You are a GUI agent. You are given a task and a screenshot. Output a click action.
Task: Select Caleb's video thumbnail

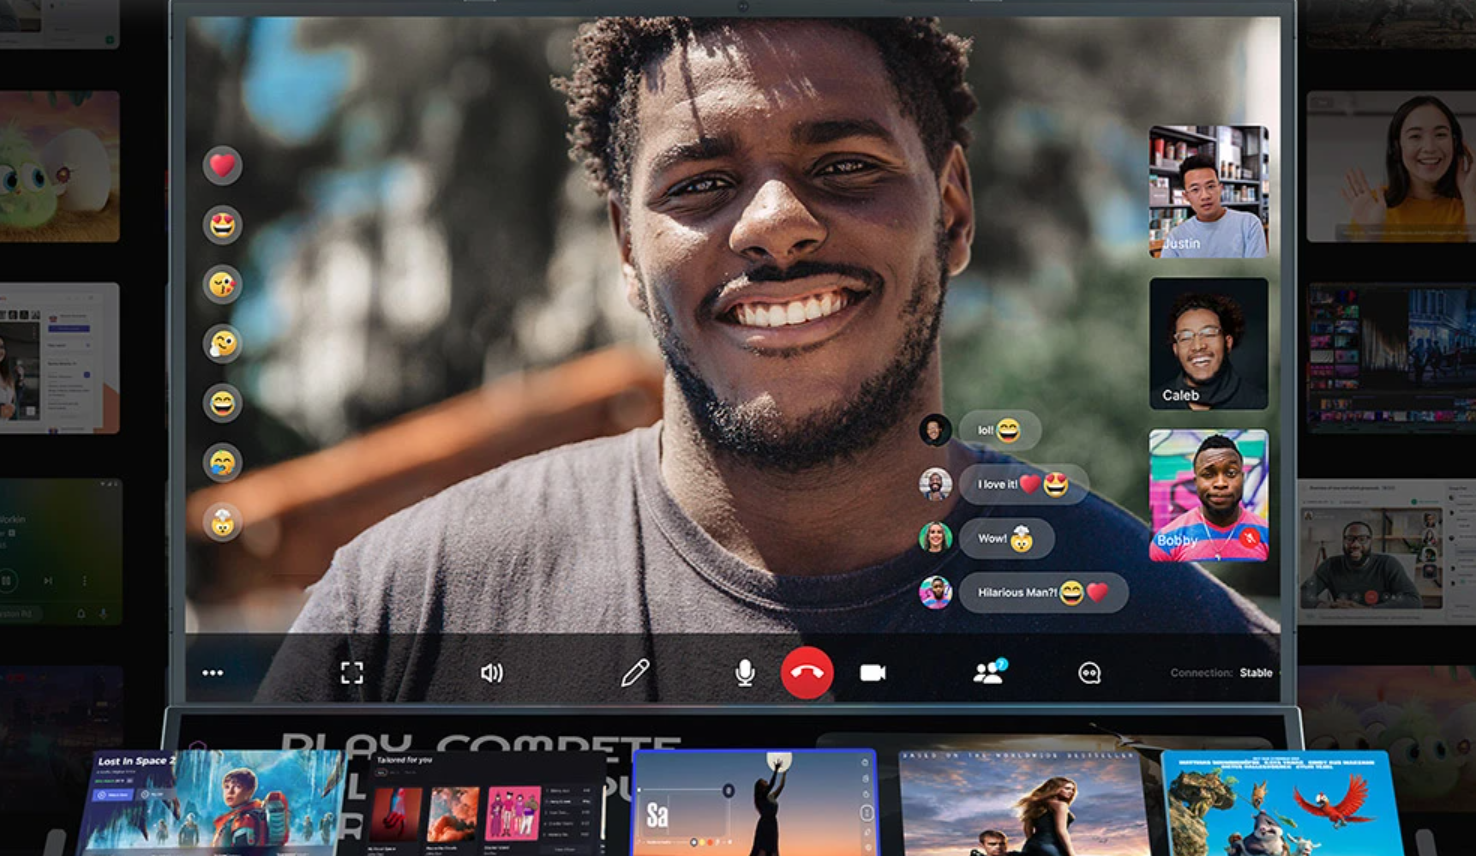coord(1208,343)
